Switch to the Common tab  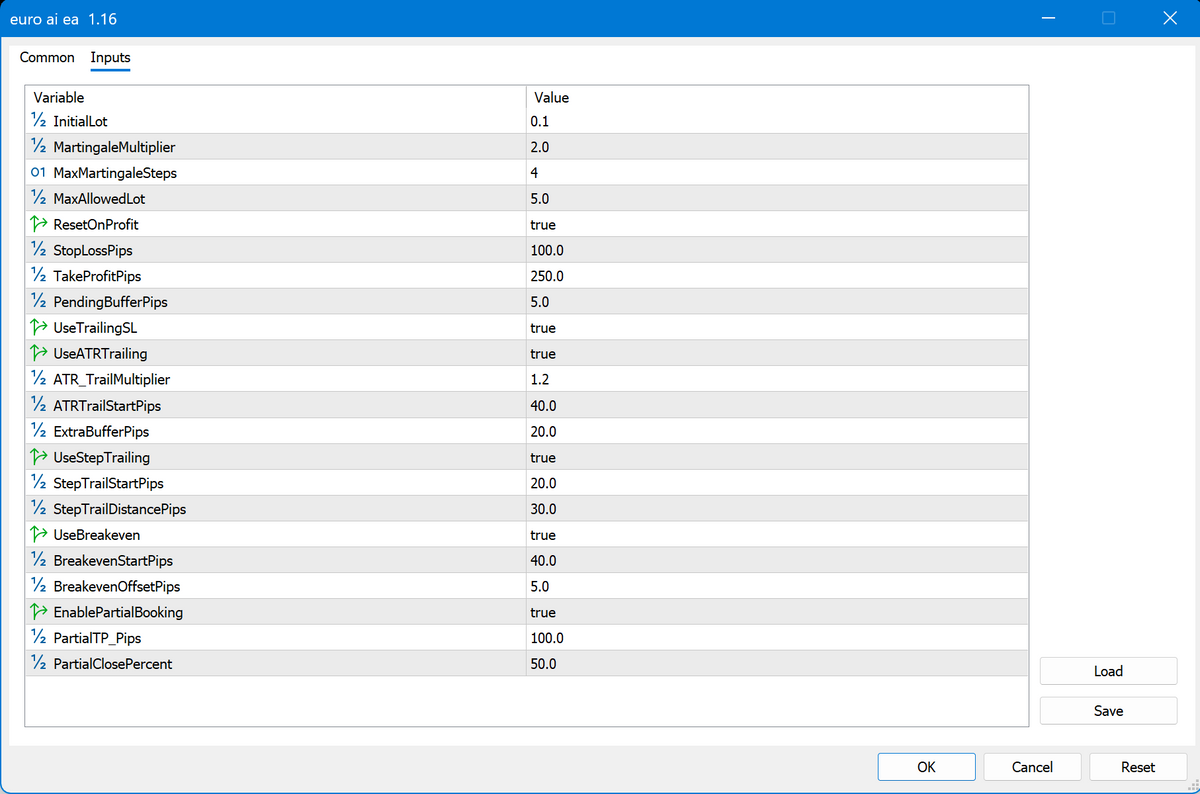(47, 58)
